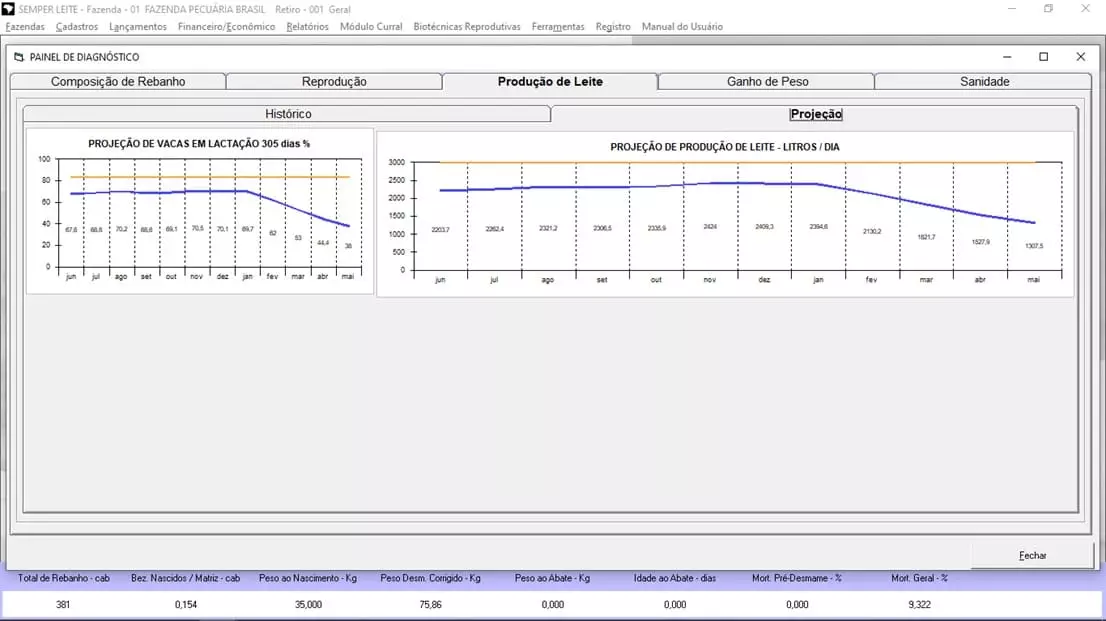Screen dimensions: 1106x621
Task: Click the Painel de Diagnóstico window icon
Action: coord(19,57)
